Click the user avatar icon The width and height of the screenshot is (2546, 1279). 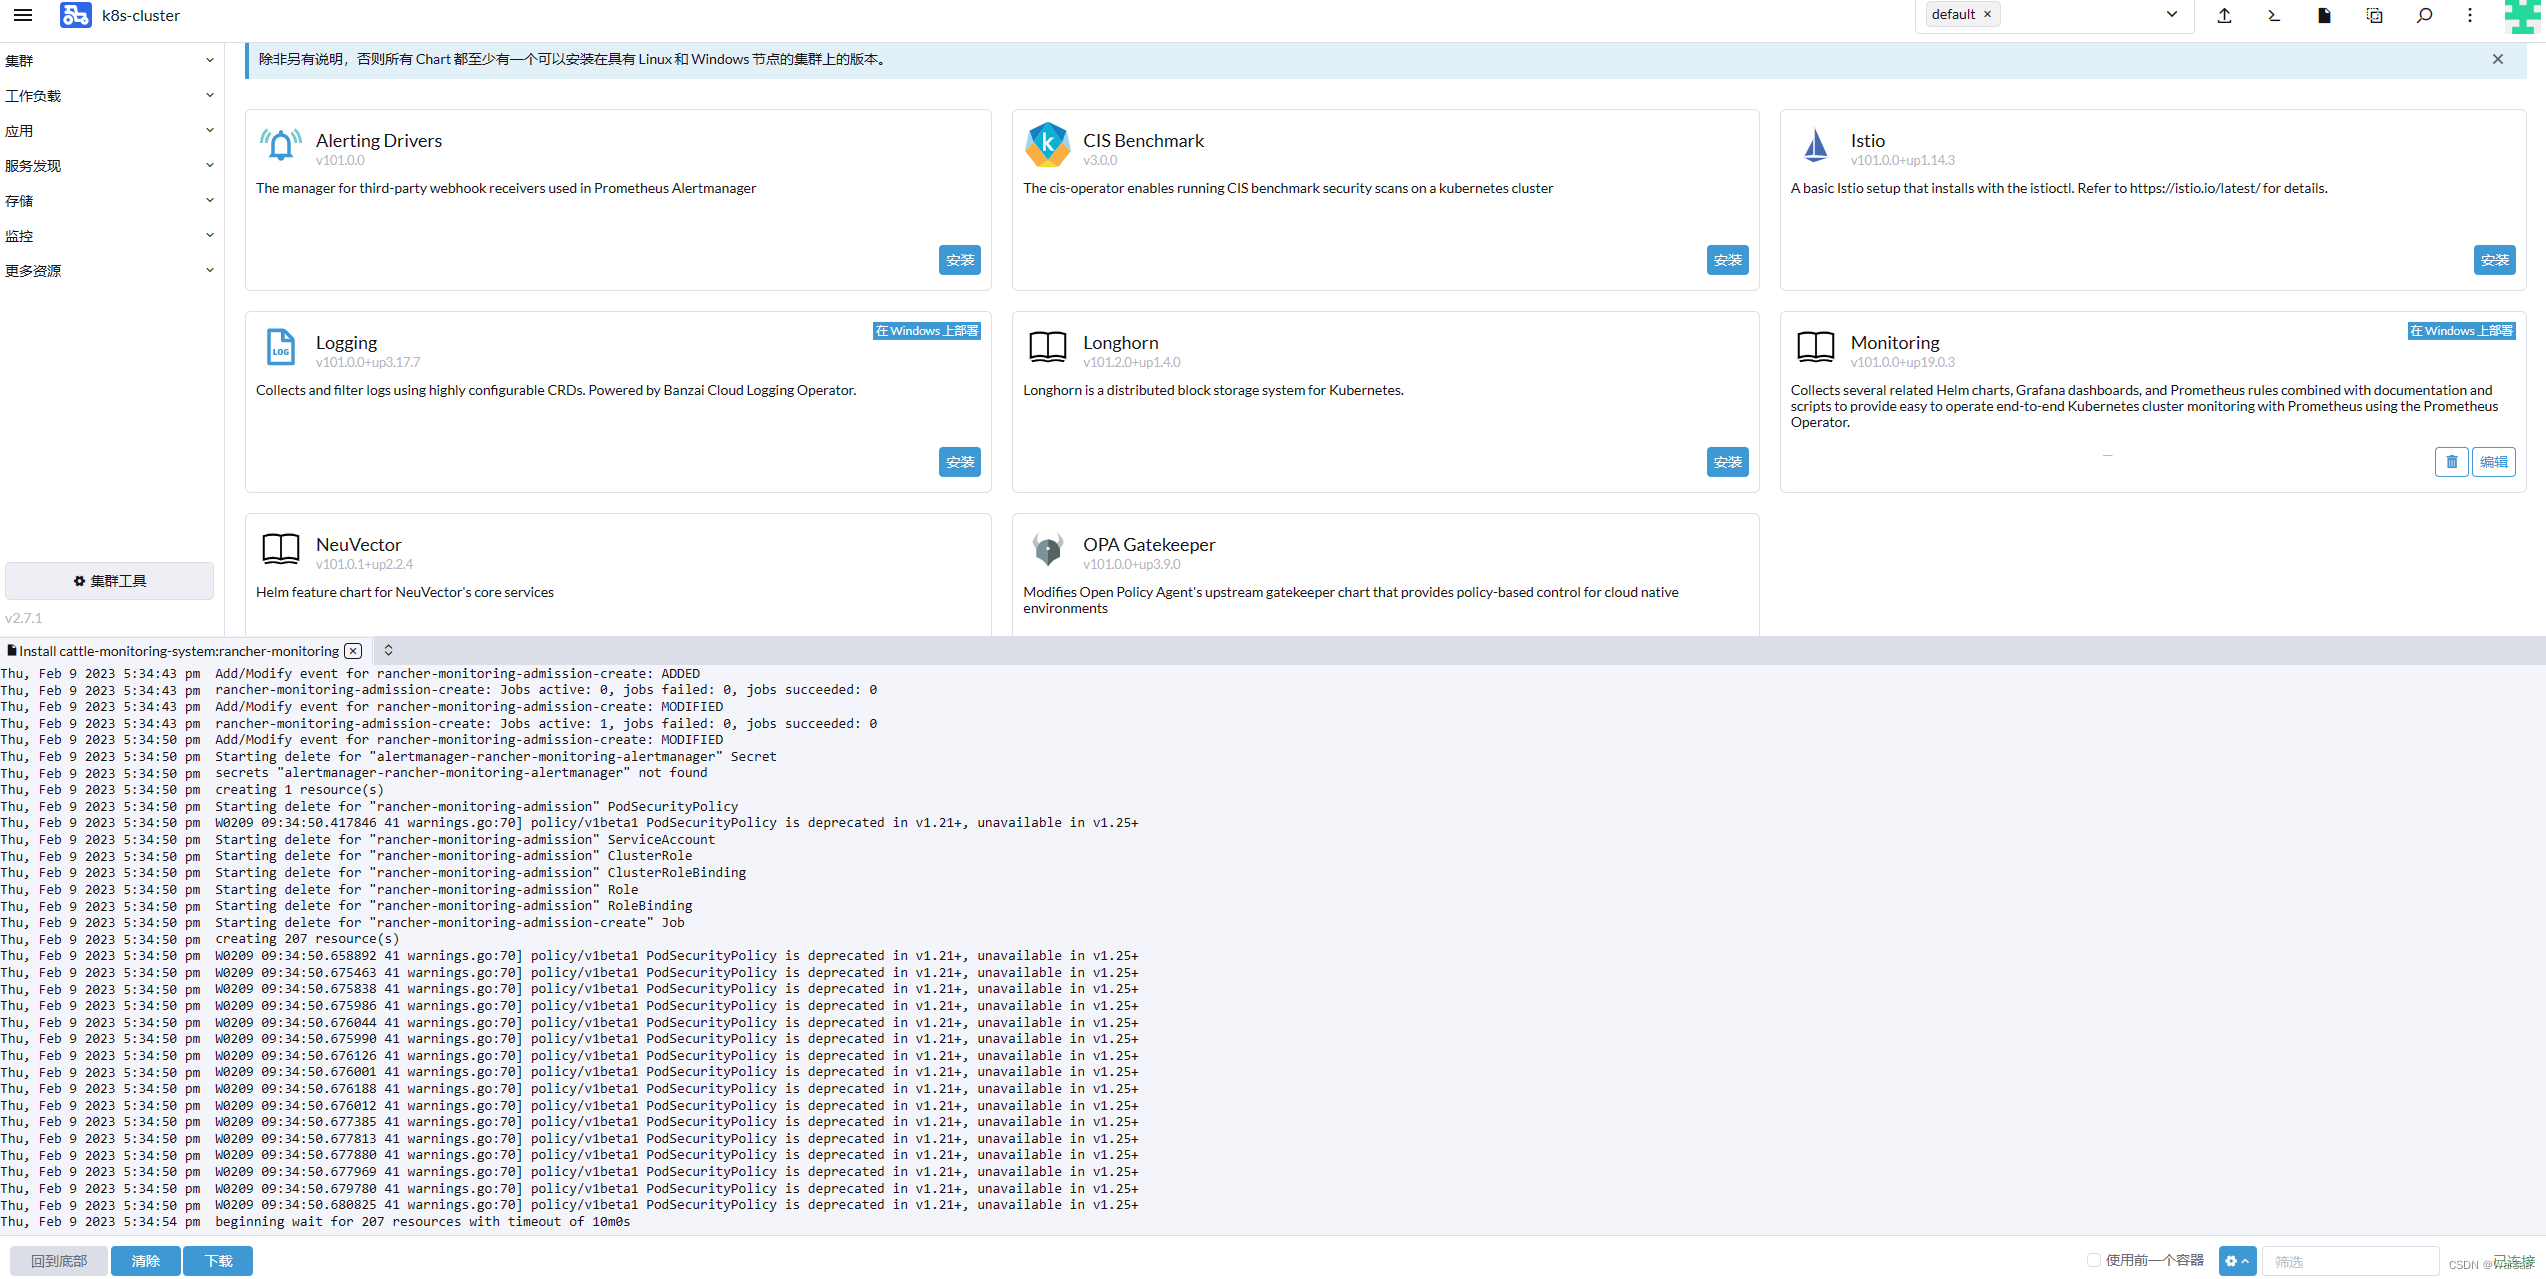pos(2524,15)
